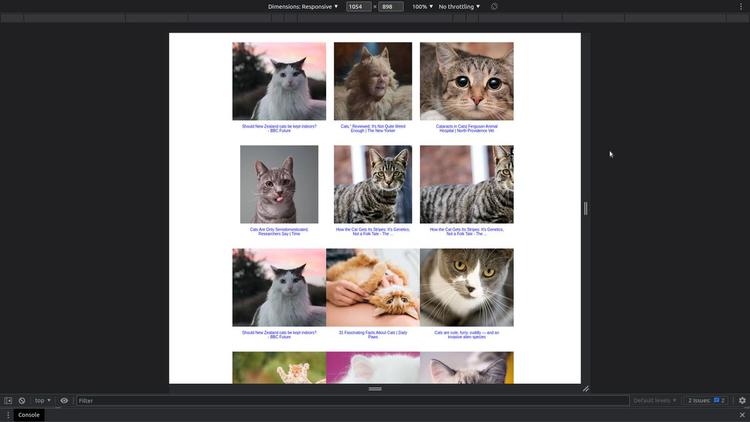Open console settings gear
The height and width of the screenshot is (422, 750).
[742, 400]
